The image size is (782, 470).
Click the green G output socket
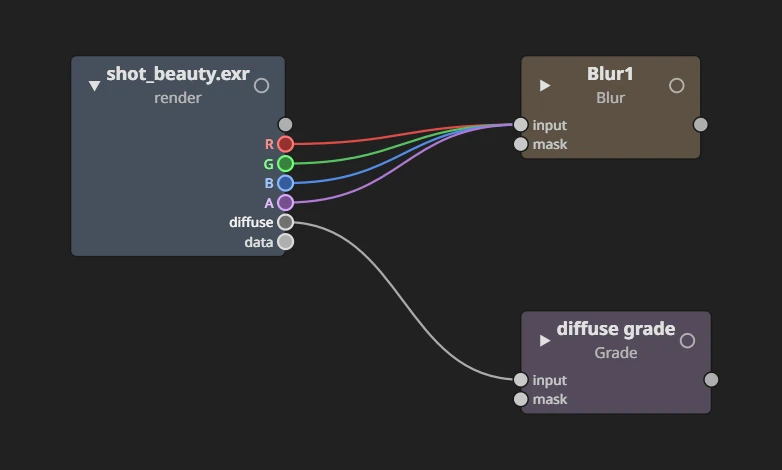point(285,164)
